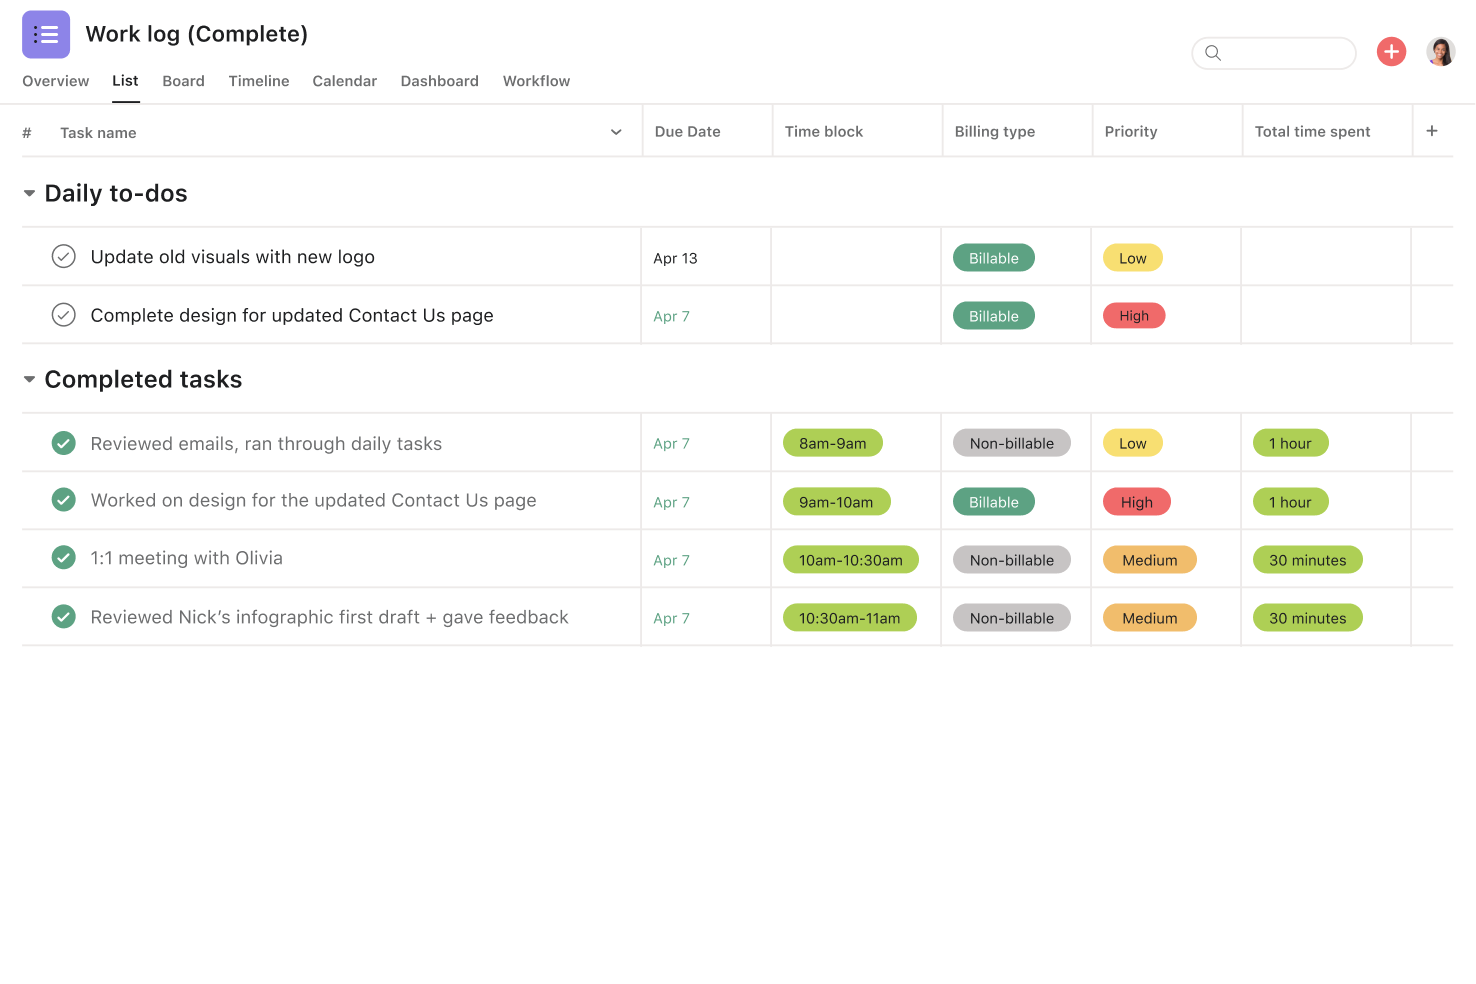Toggle completion of '1:1 meeting with Olivia'

pos(63,557)
